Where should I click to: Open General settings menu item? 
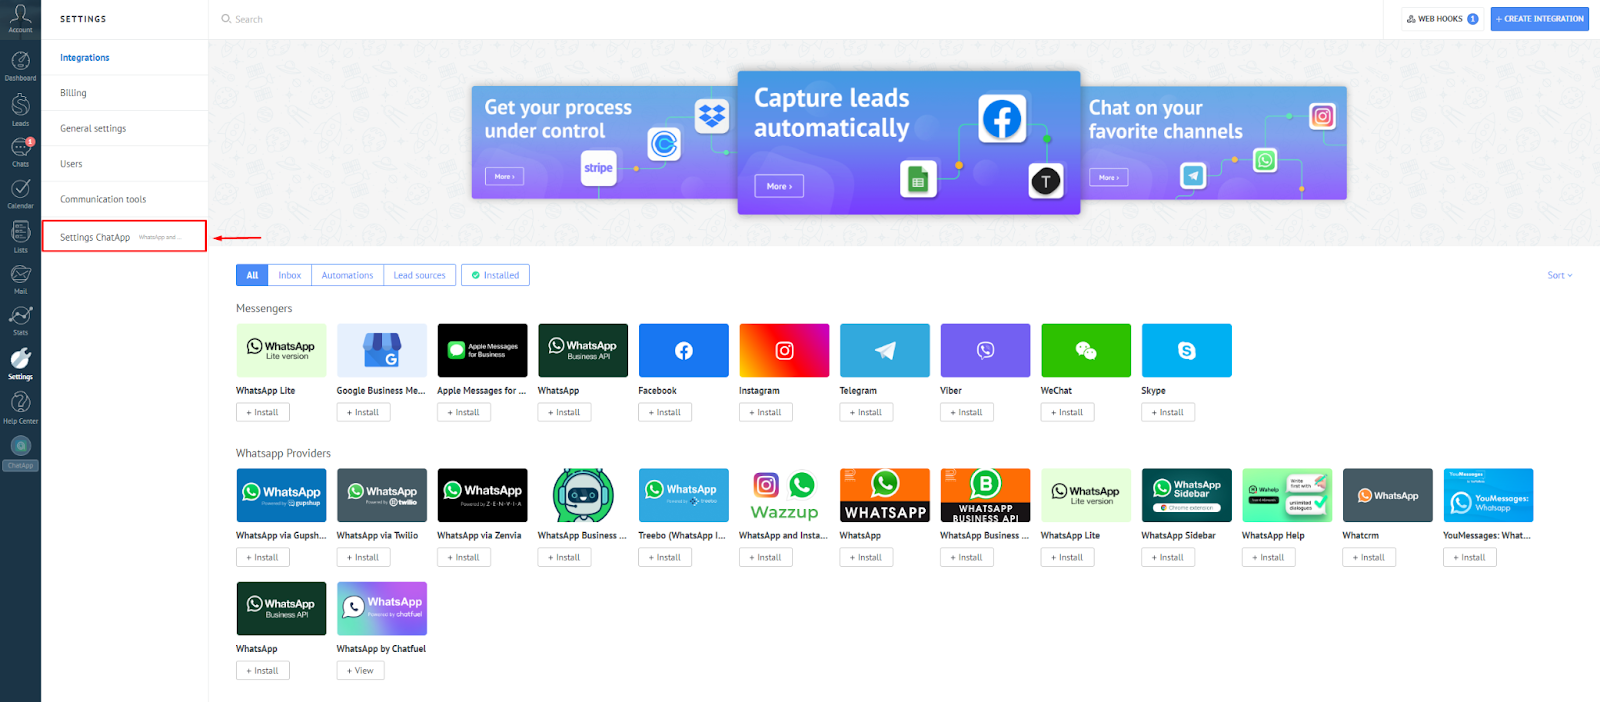124,128
